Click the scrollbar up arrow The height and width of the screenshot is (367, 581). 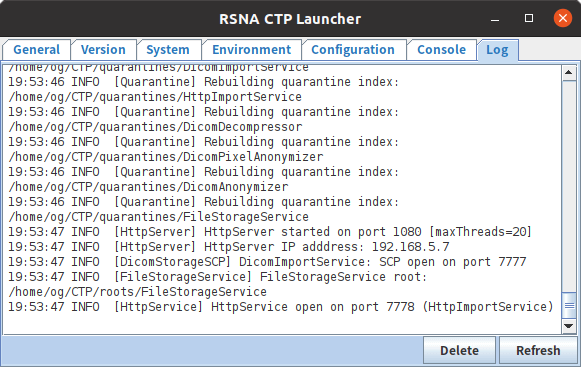[x=569, y=73]
